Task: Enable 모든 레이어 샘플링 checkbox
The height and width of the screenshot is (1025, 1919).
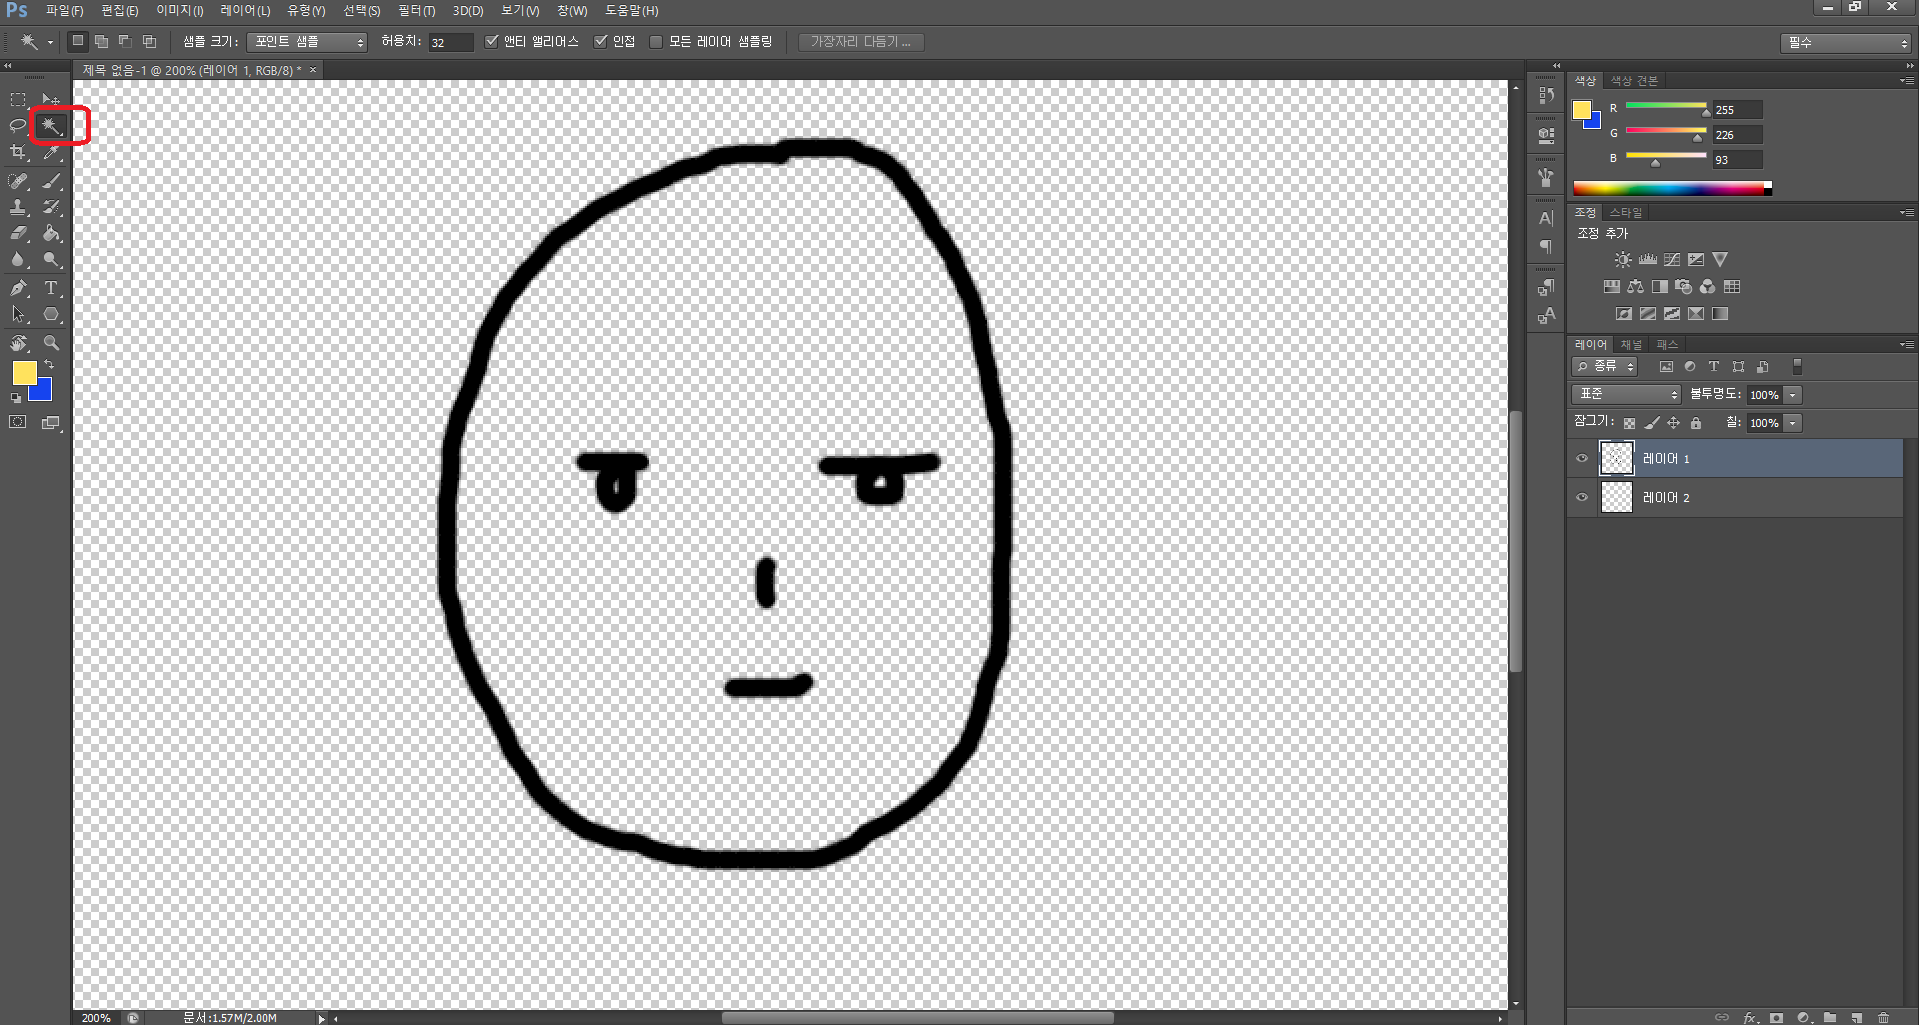Action: click(x=656, y=41)
